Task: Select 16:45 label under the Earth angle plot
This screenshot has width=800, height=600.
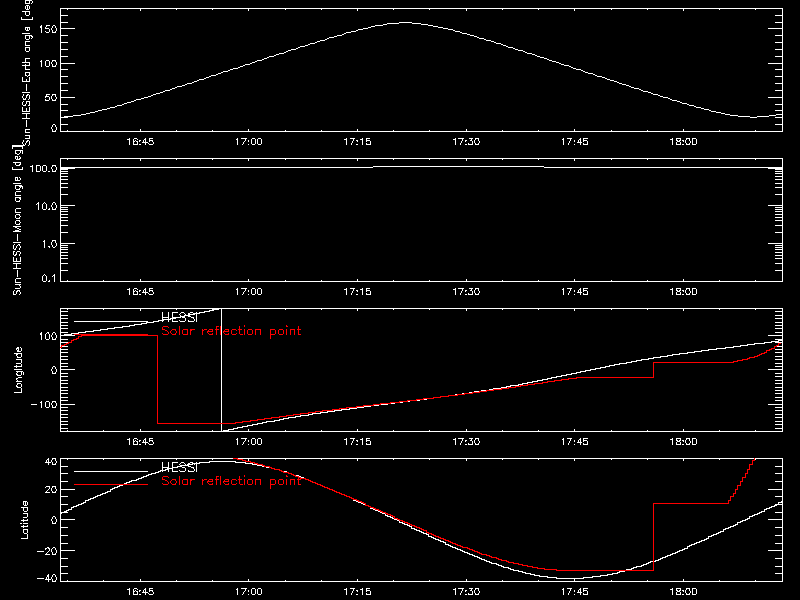Action: [140, 142]
